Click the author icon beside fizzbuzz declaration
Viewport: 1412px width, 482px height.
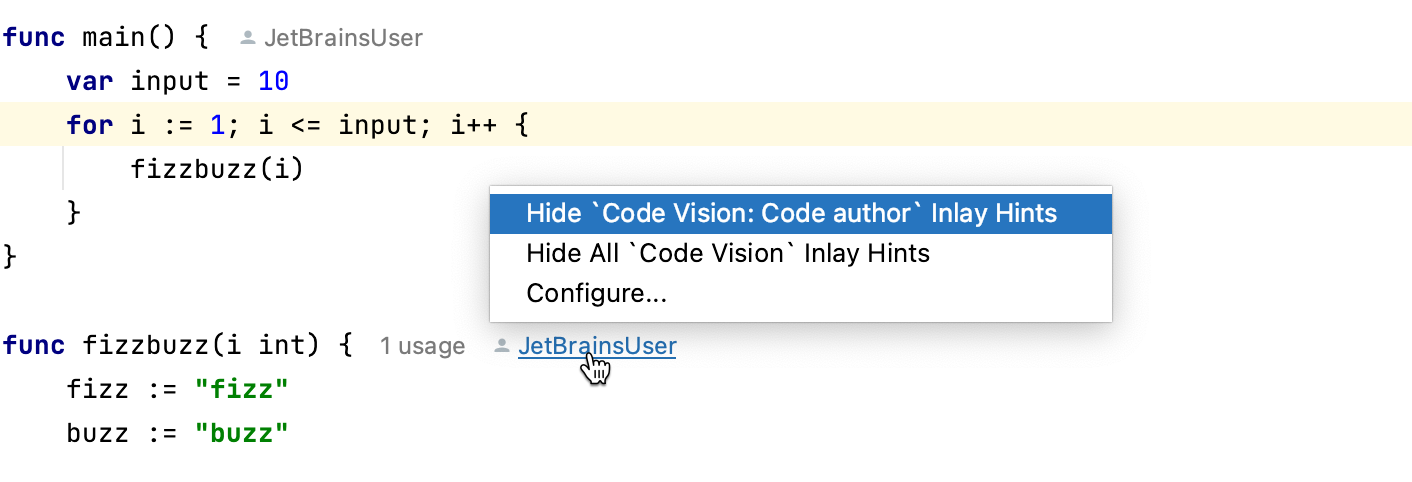point(502,347)
